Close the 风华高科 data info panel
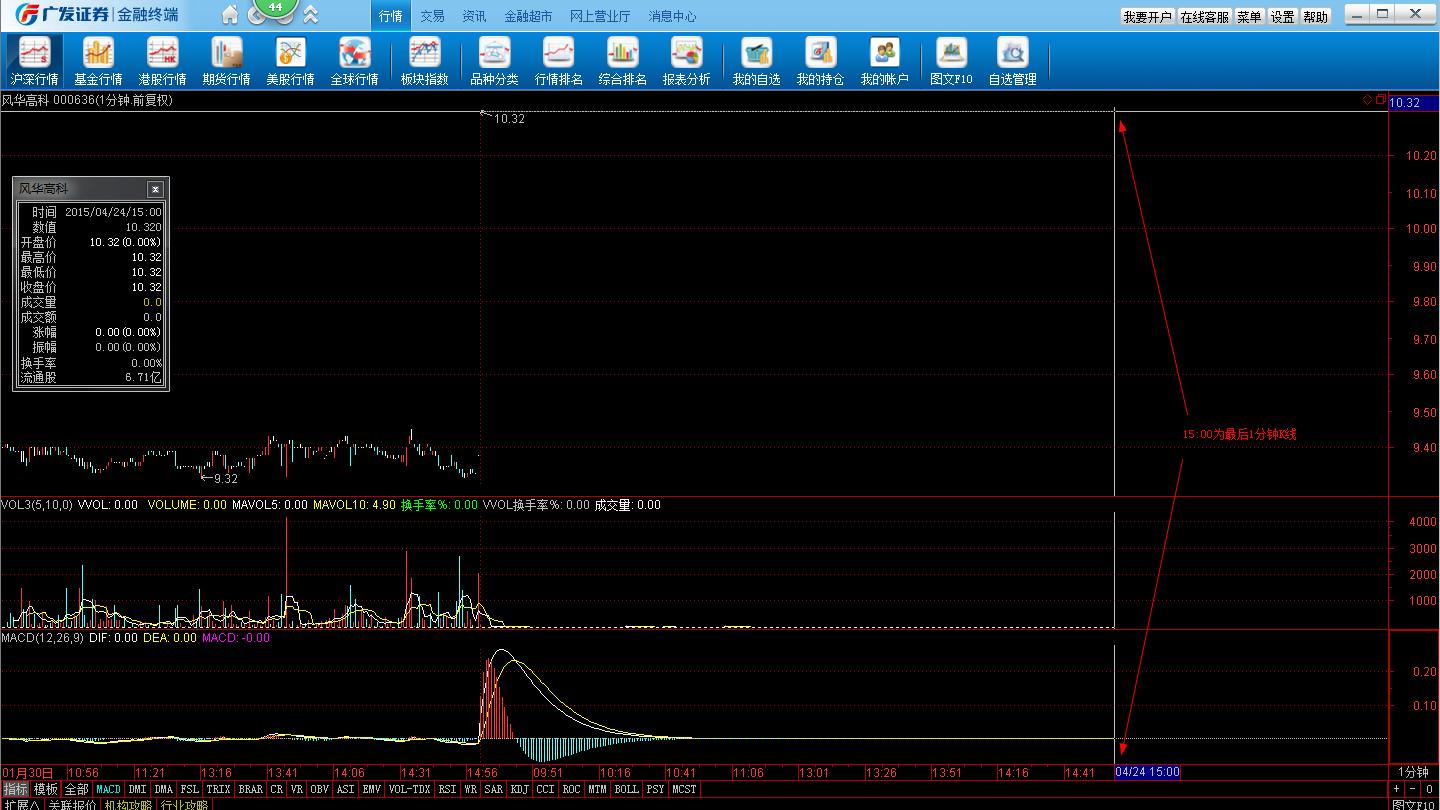The height and width of the screenshot is (810, 1440). [155, 189]
